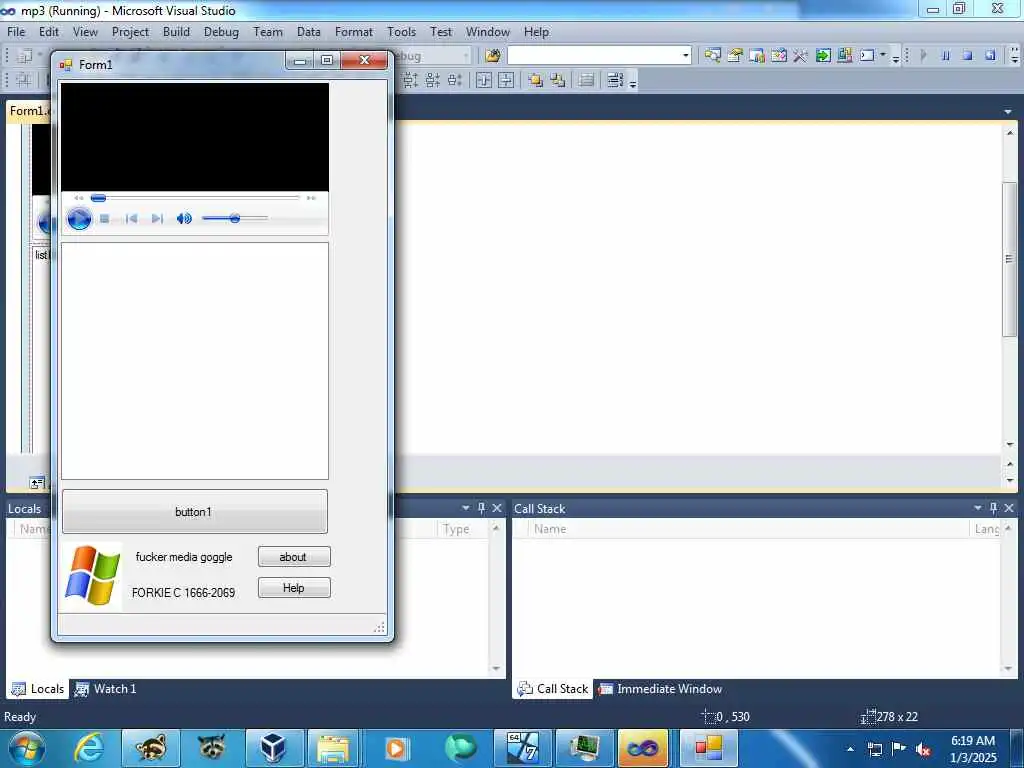Screen dimensions: 1024x768
Task: Open the active documents dropdown arrow at top right
Action: tap(1008, 112)
